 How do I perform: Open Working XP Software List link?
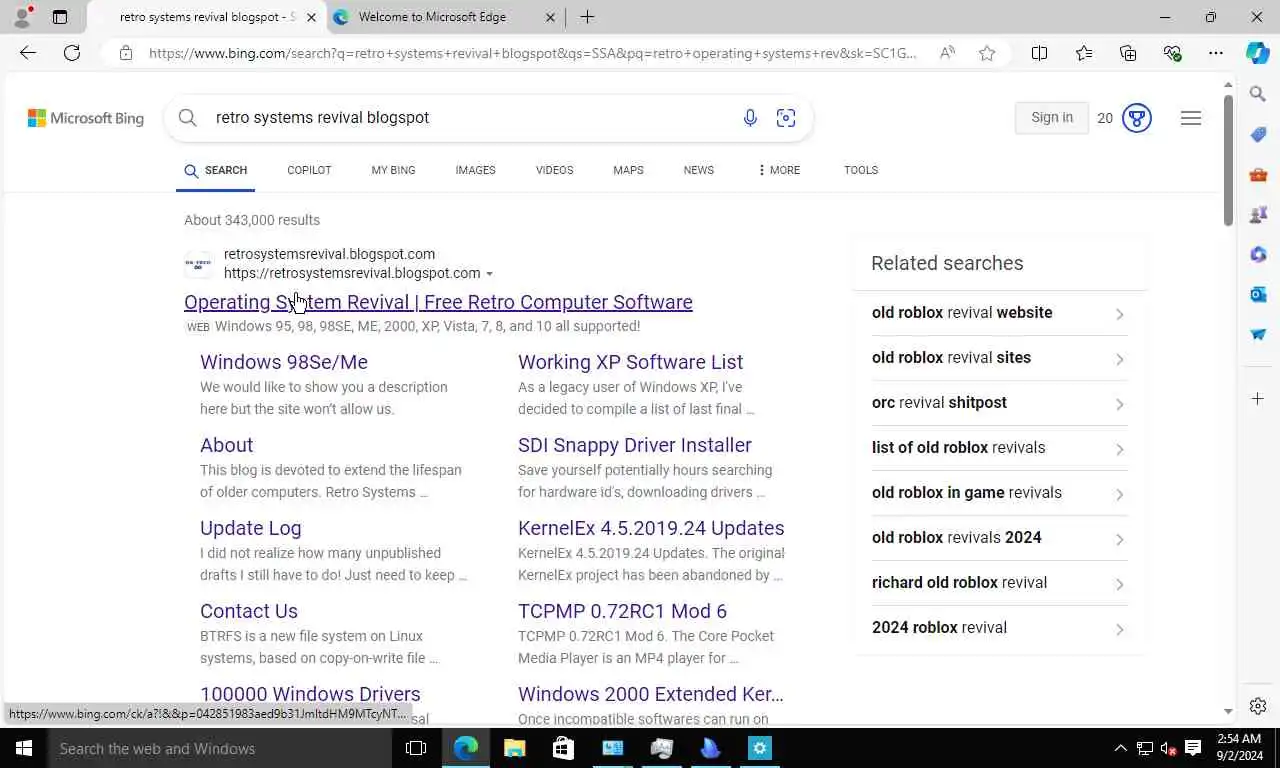tap(630, 362)
